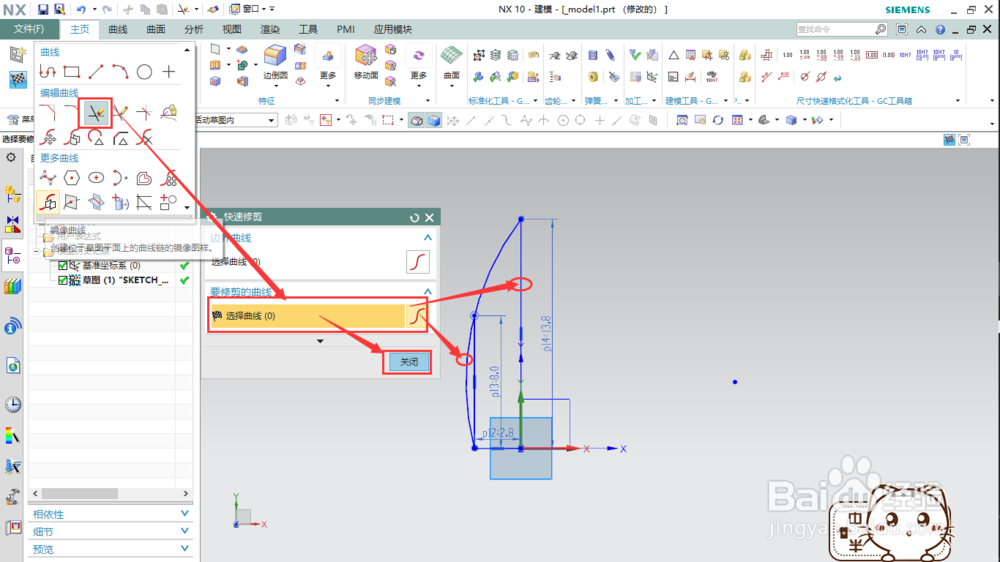Click the Undo arrow icon

point(81,10)
